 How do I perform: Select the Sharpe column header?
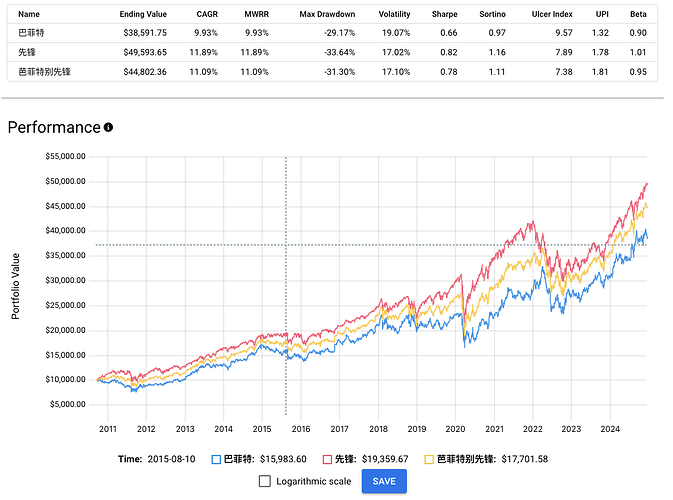coord(445,15)
